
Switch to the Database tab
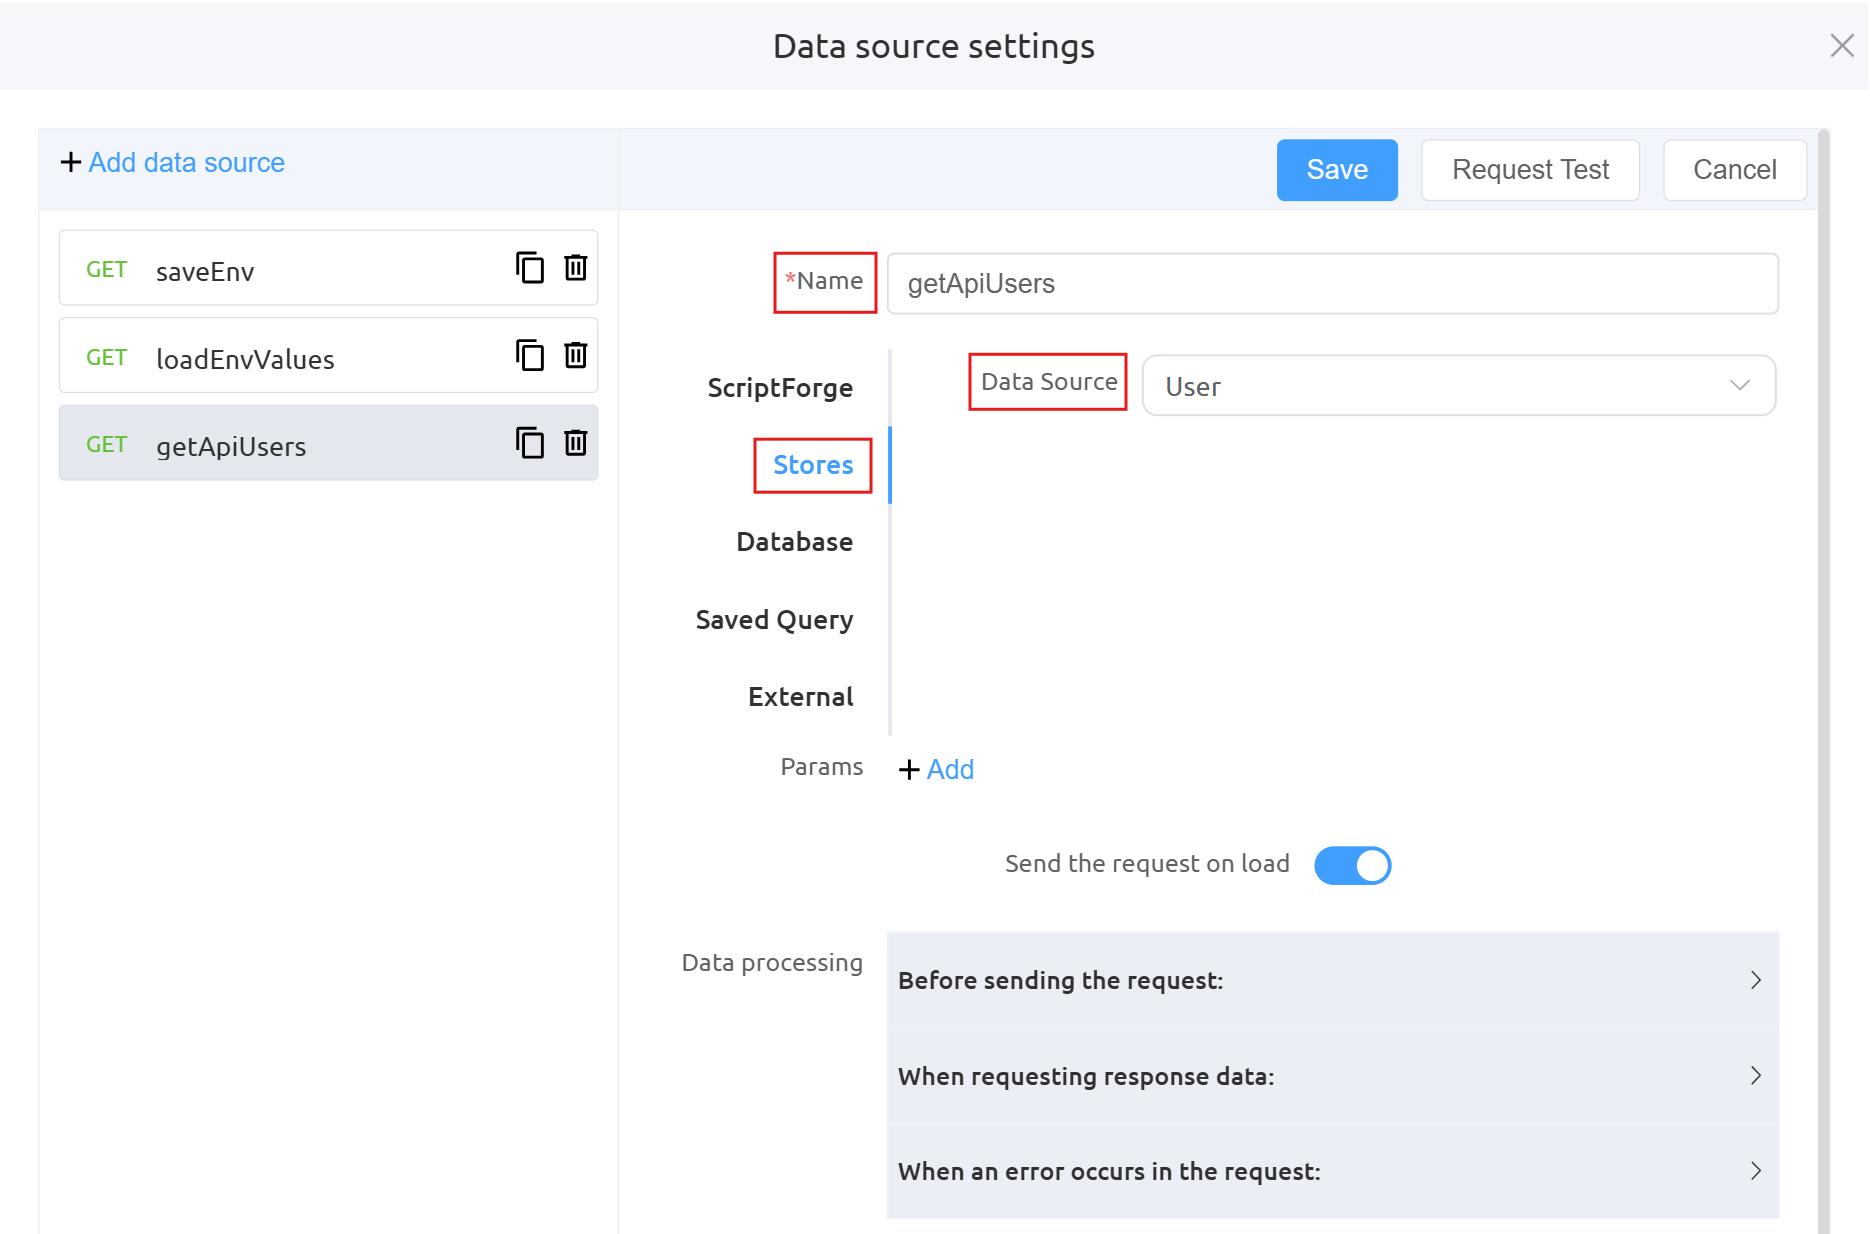[x=794, y=542]
